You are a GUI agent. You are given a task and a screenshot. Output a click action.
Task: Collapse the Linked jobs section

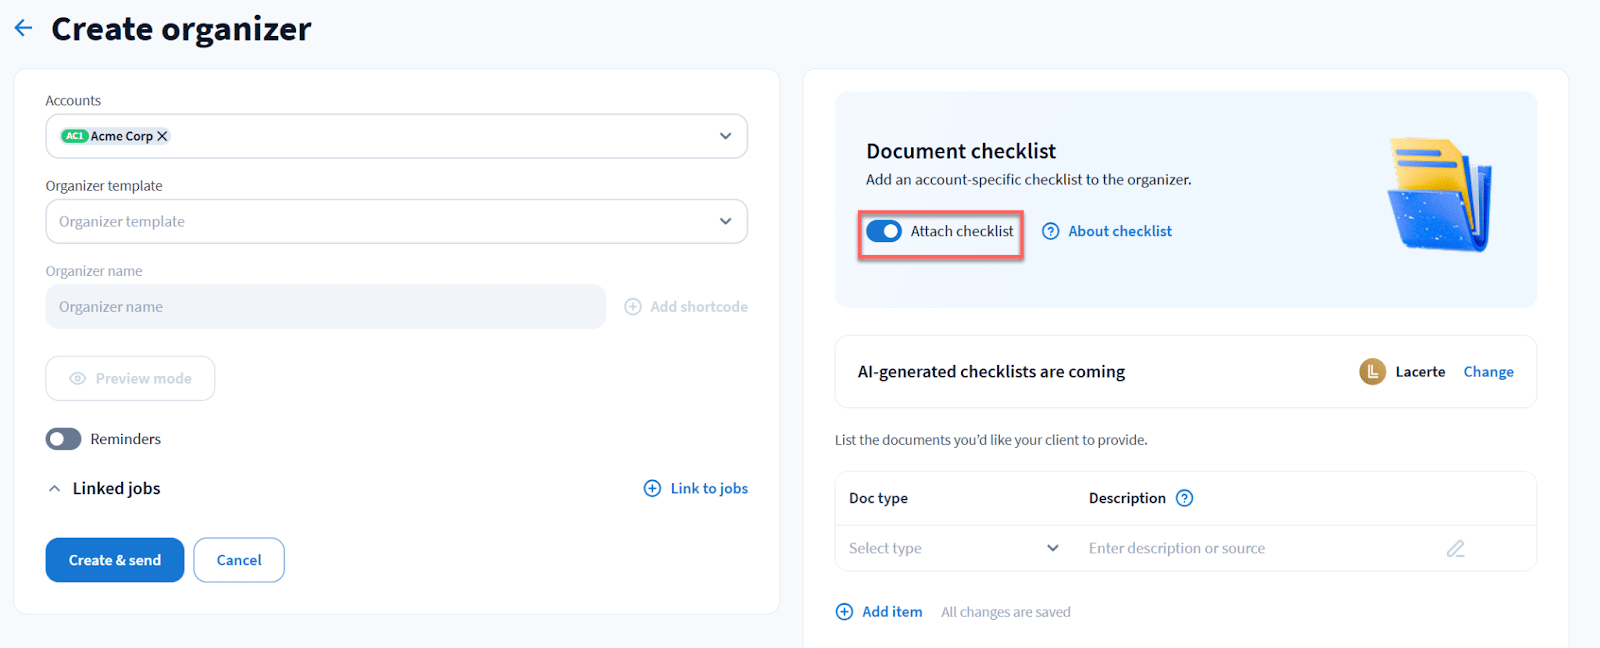pyautogui.click(x=55, y=489)
